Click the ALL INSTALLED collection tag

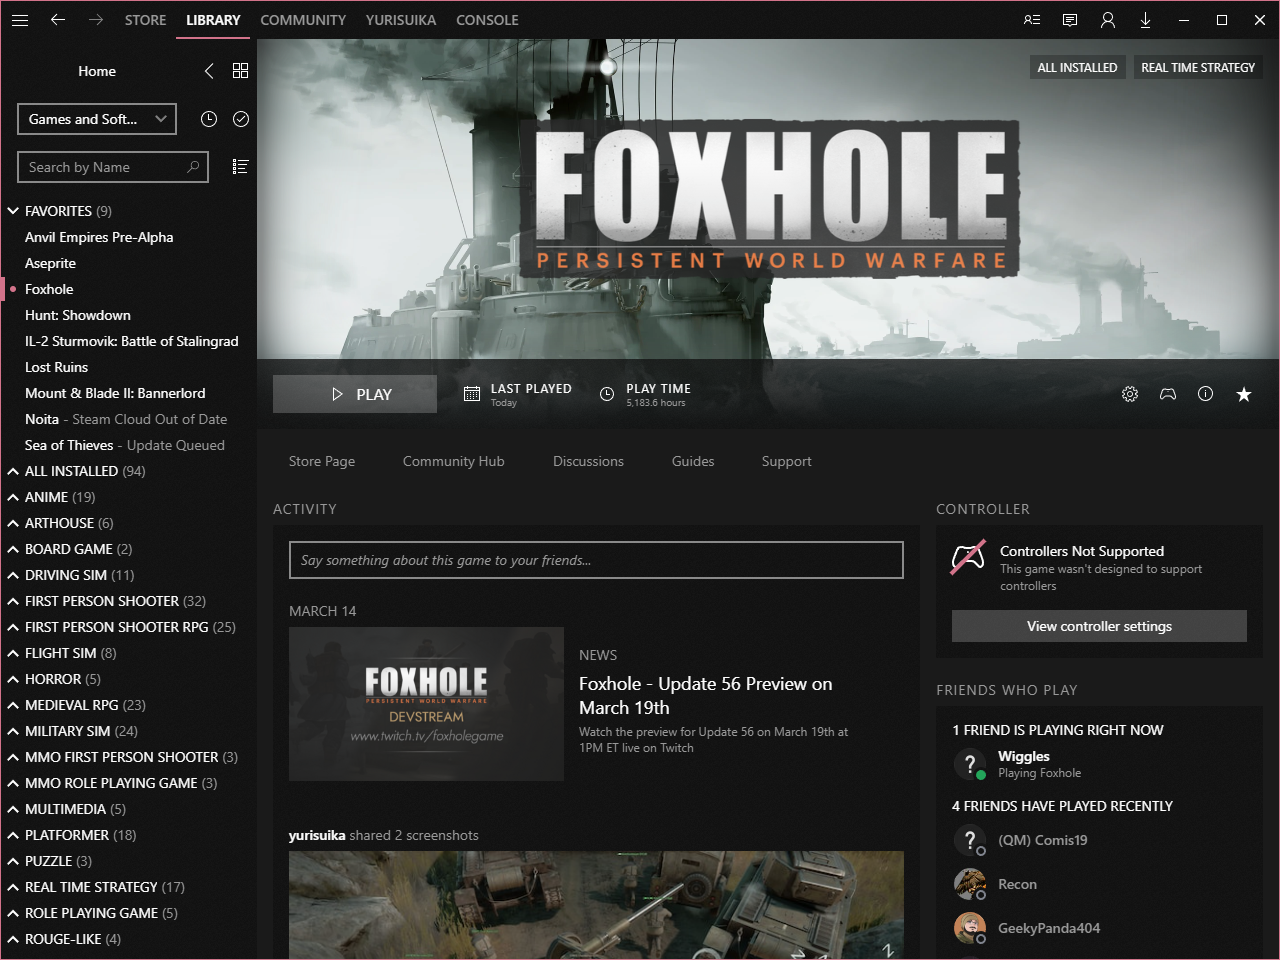click(1077, 67)
